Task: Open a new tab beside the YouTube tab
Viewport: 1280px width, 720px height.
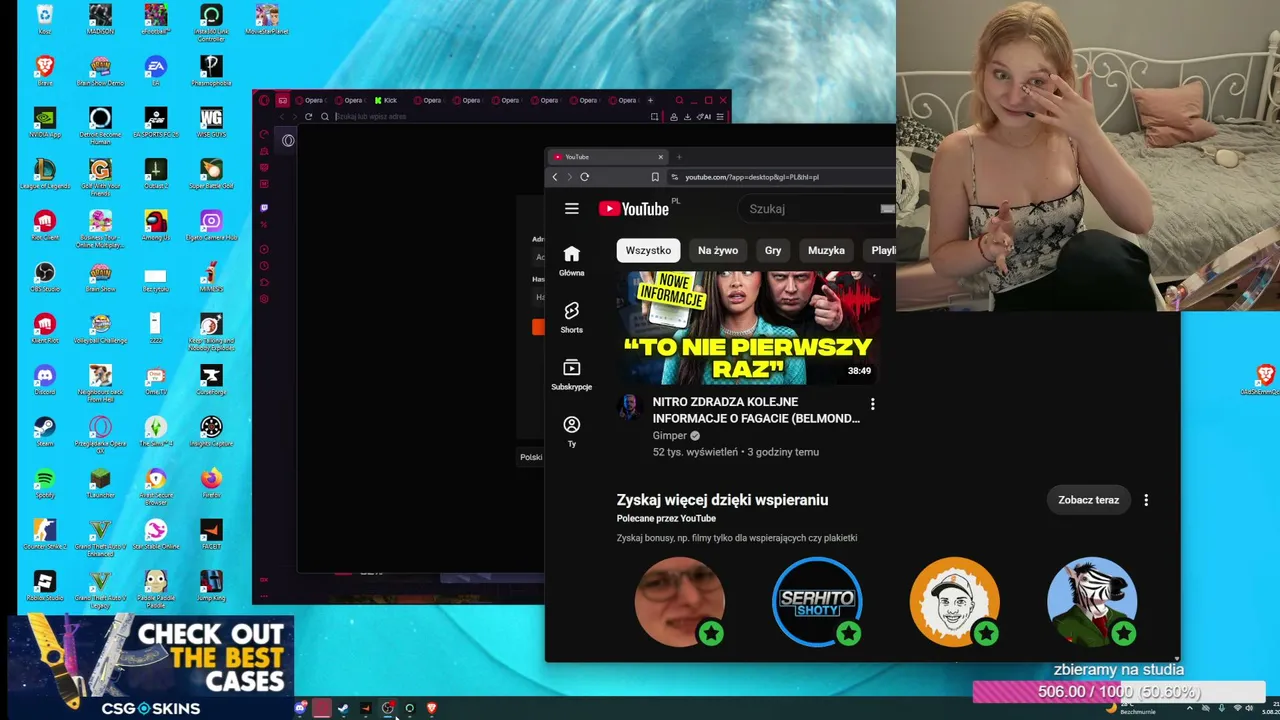Action: click(679, 157)
